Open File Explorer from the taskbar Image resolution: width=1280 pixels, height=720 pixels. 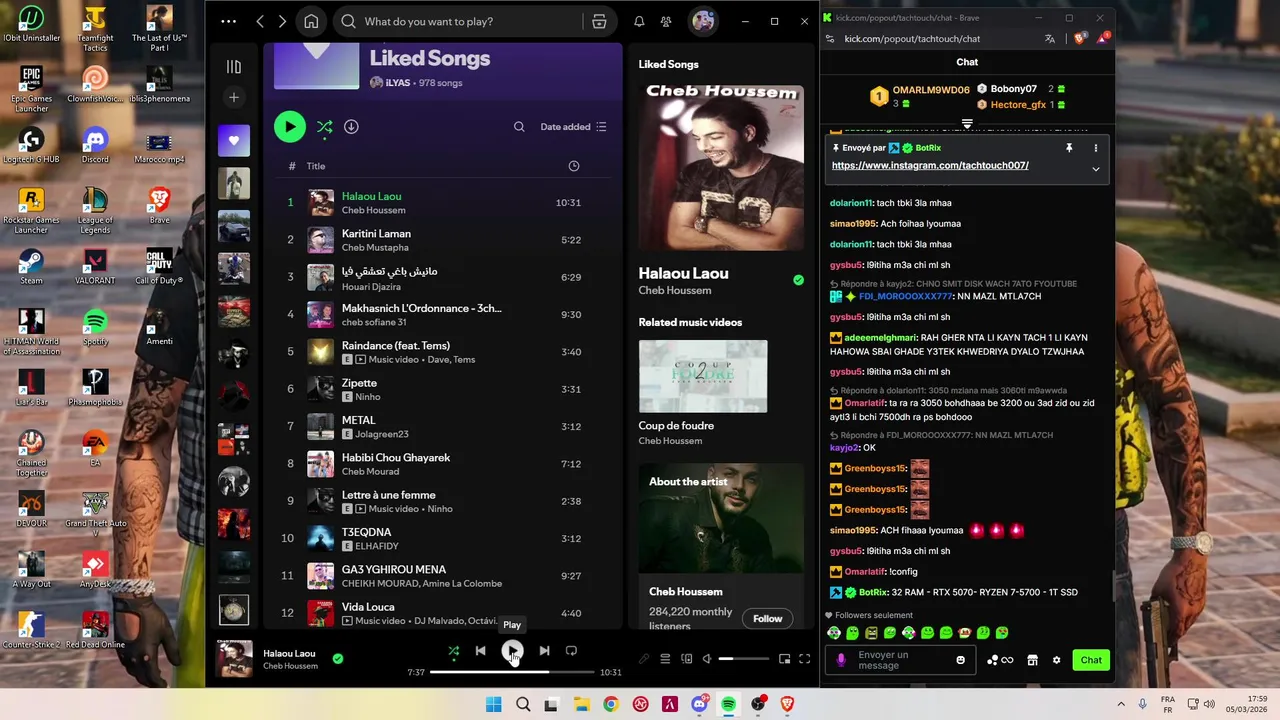581,705
